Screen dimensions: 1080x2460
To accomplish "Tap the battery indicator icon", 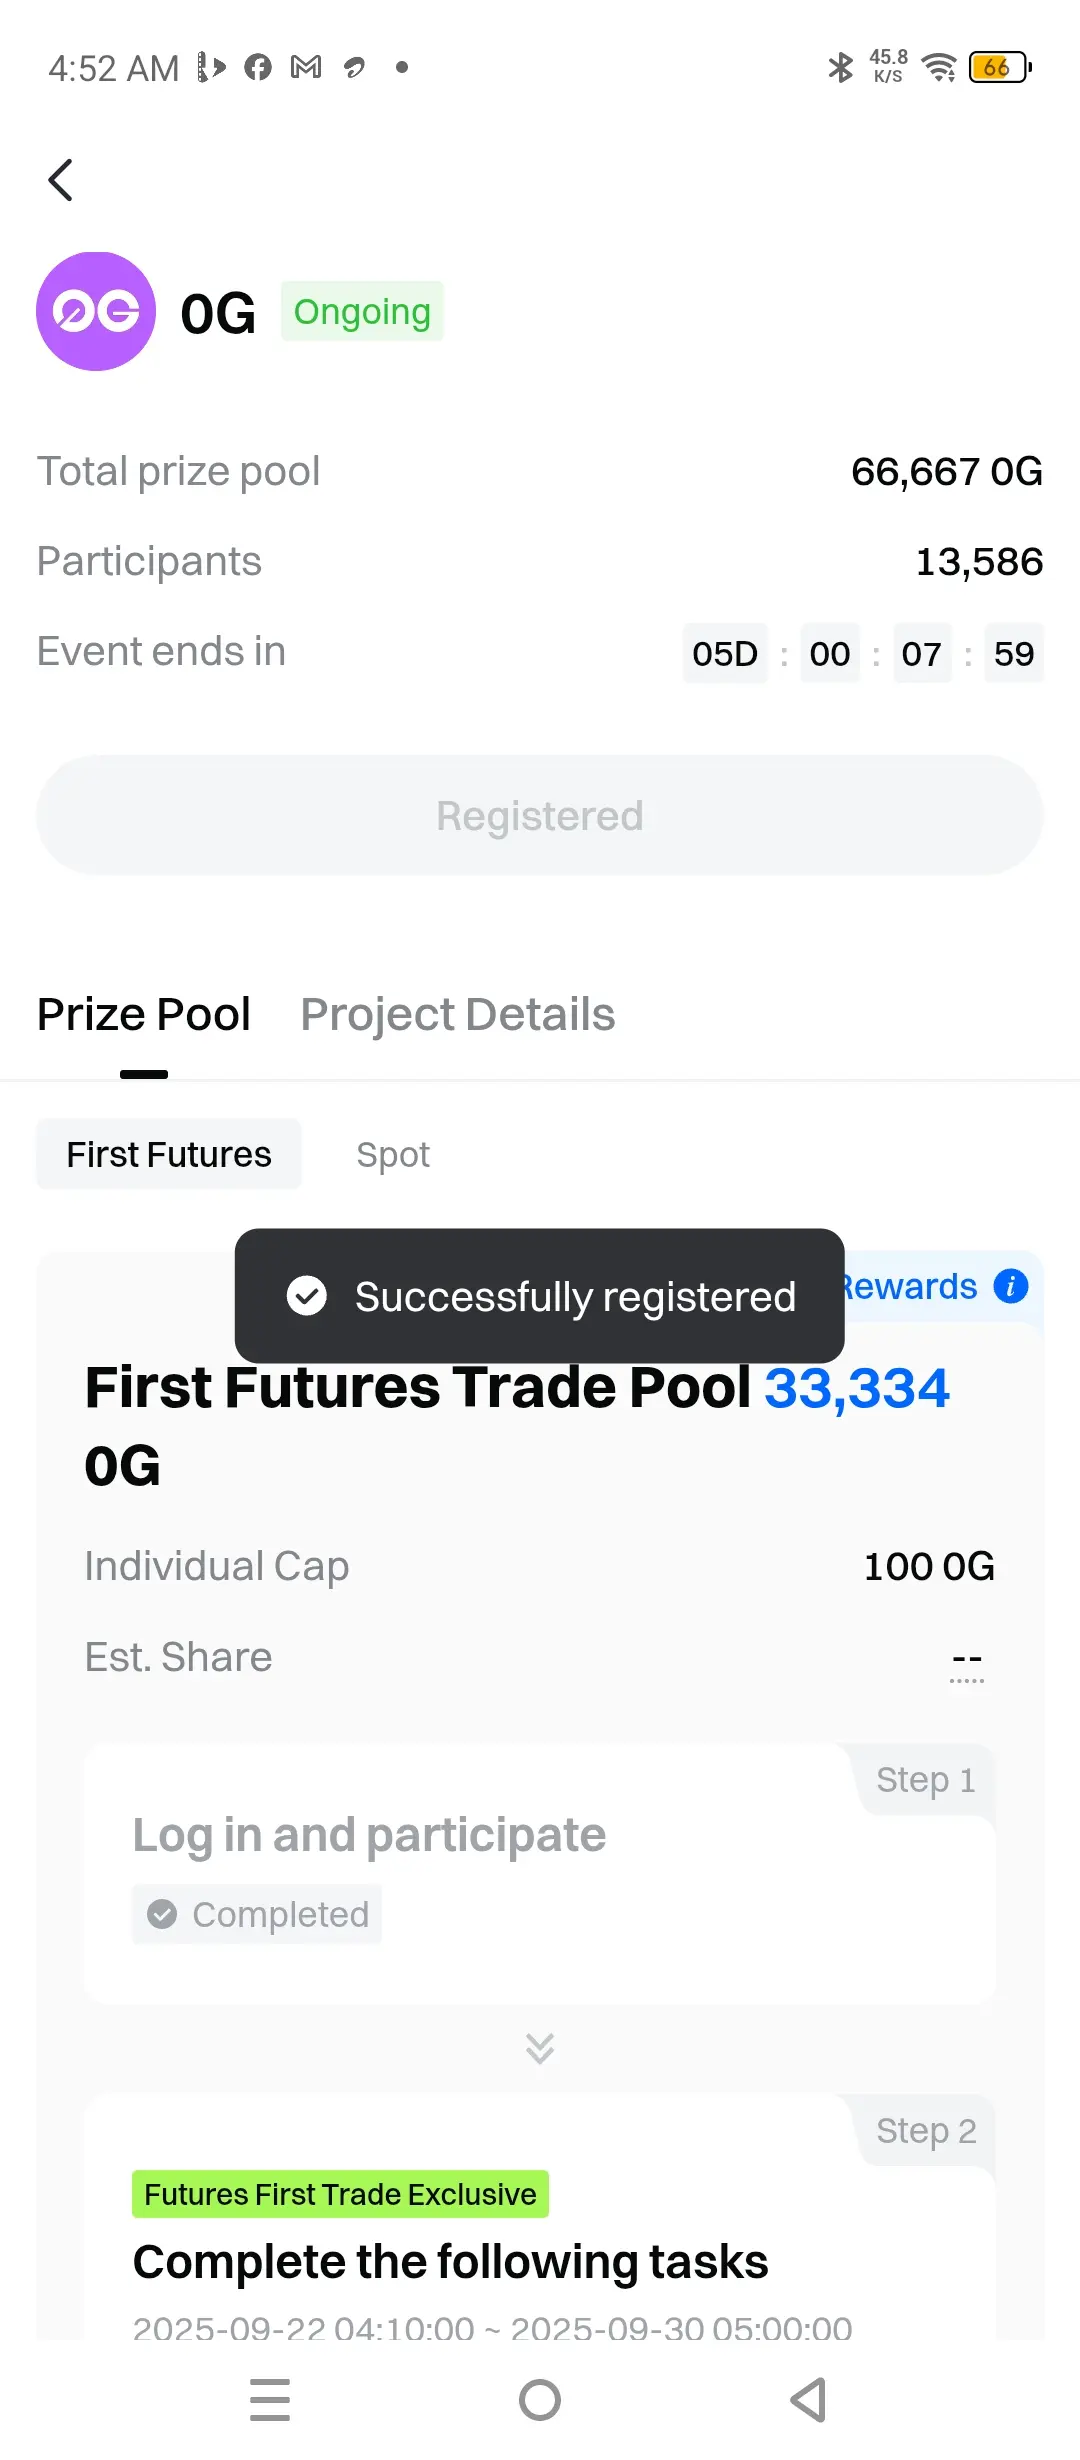I will pos(1000,67).
